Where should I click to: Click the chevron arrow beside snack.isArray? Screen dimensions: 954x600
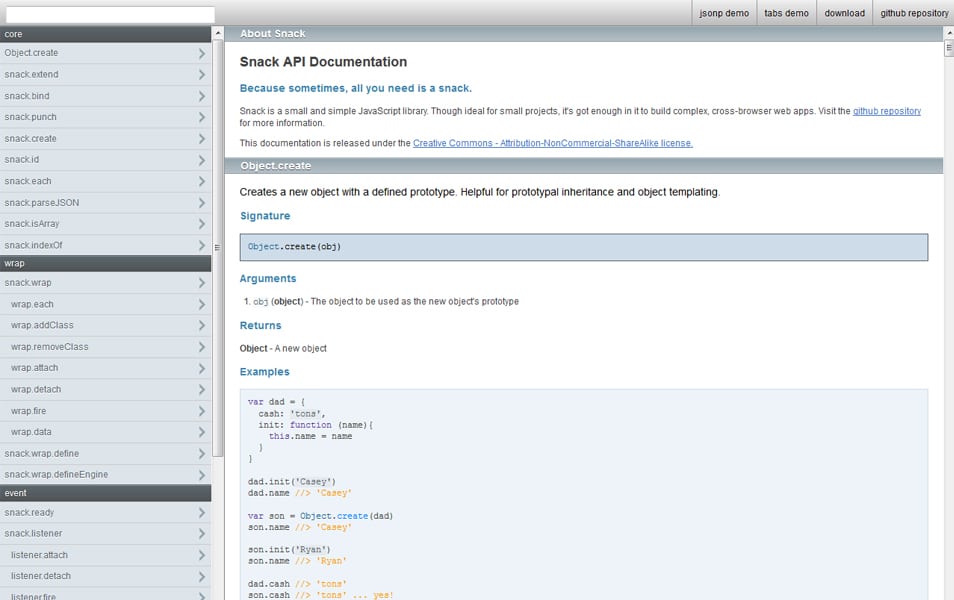[201, 224]
